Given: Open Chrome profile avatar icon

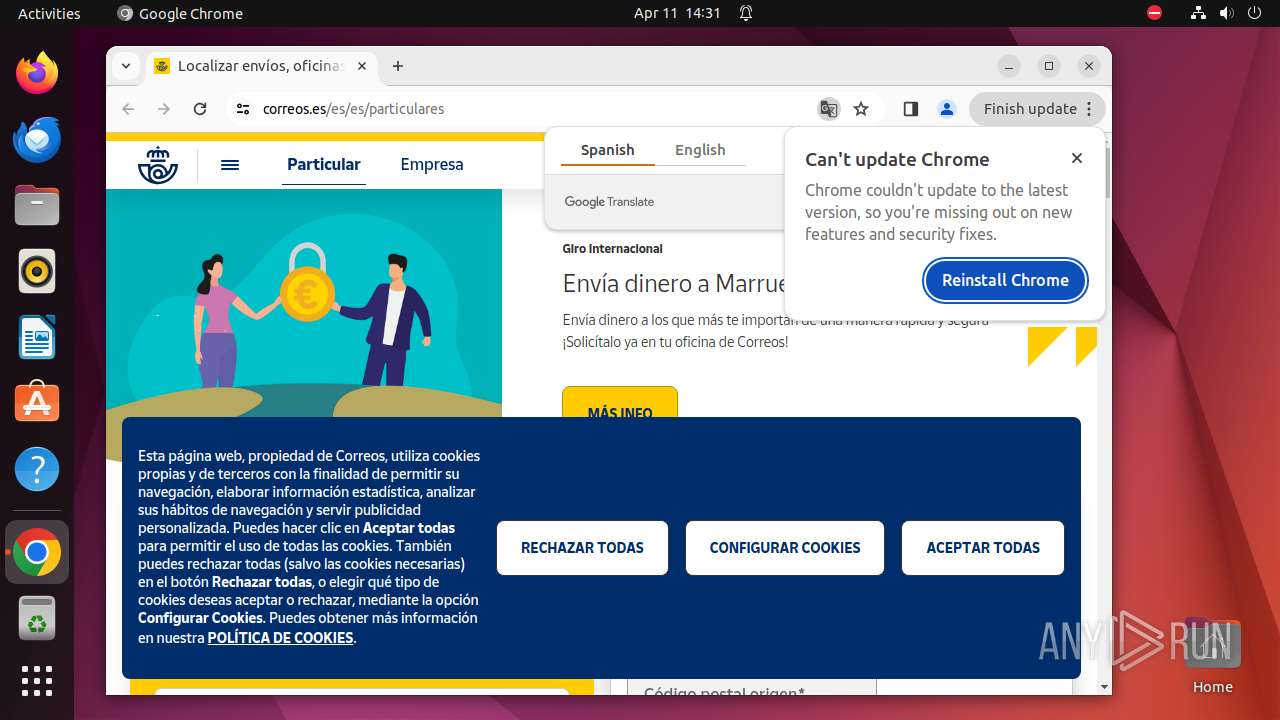Looking at the screenshot, I should (x=946, y=109).
